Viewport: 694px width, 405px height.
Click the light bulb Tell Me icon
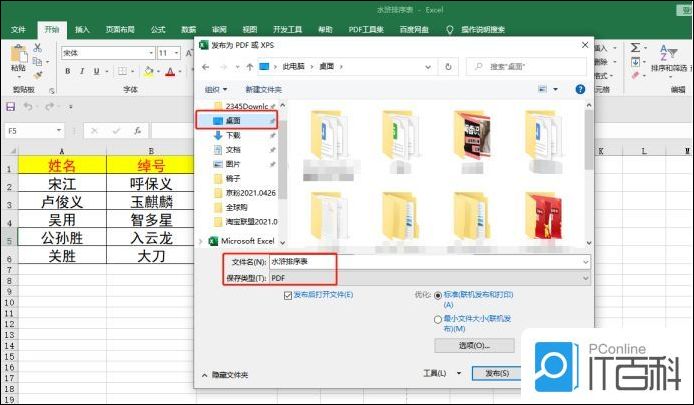[450, 30]
